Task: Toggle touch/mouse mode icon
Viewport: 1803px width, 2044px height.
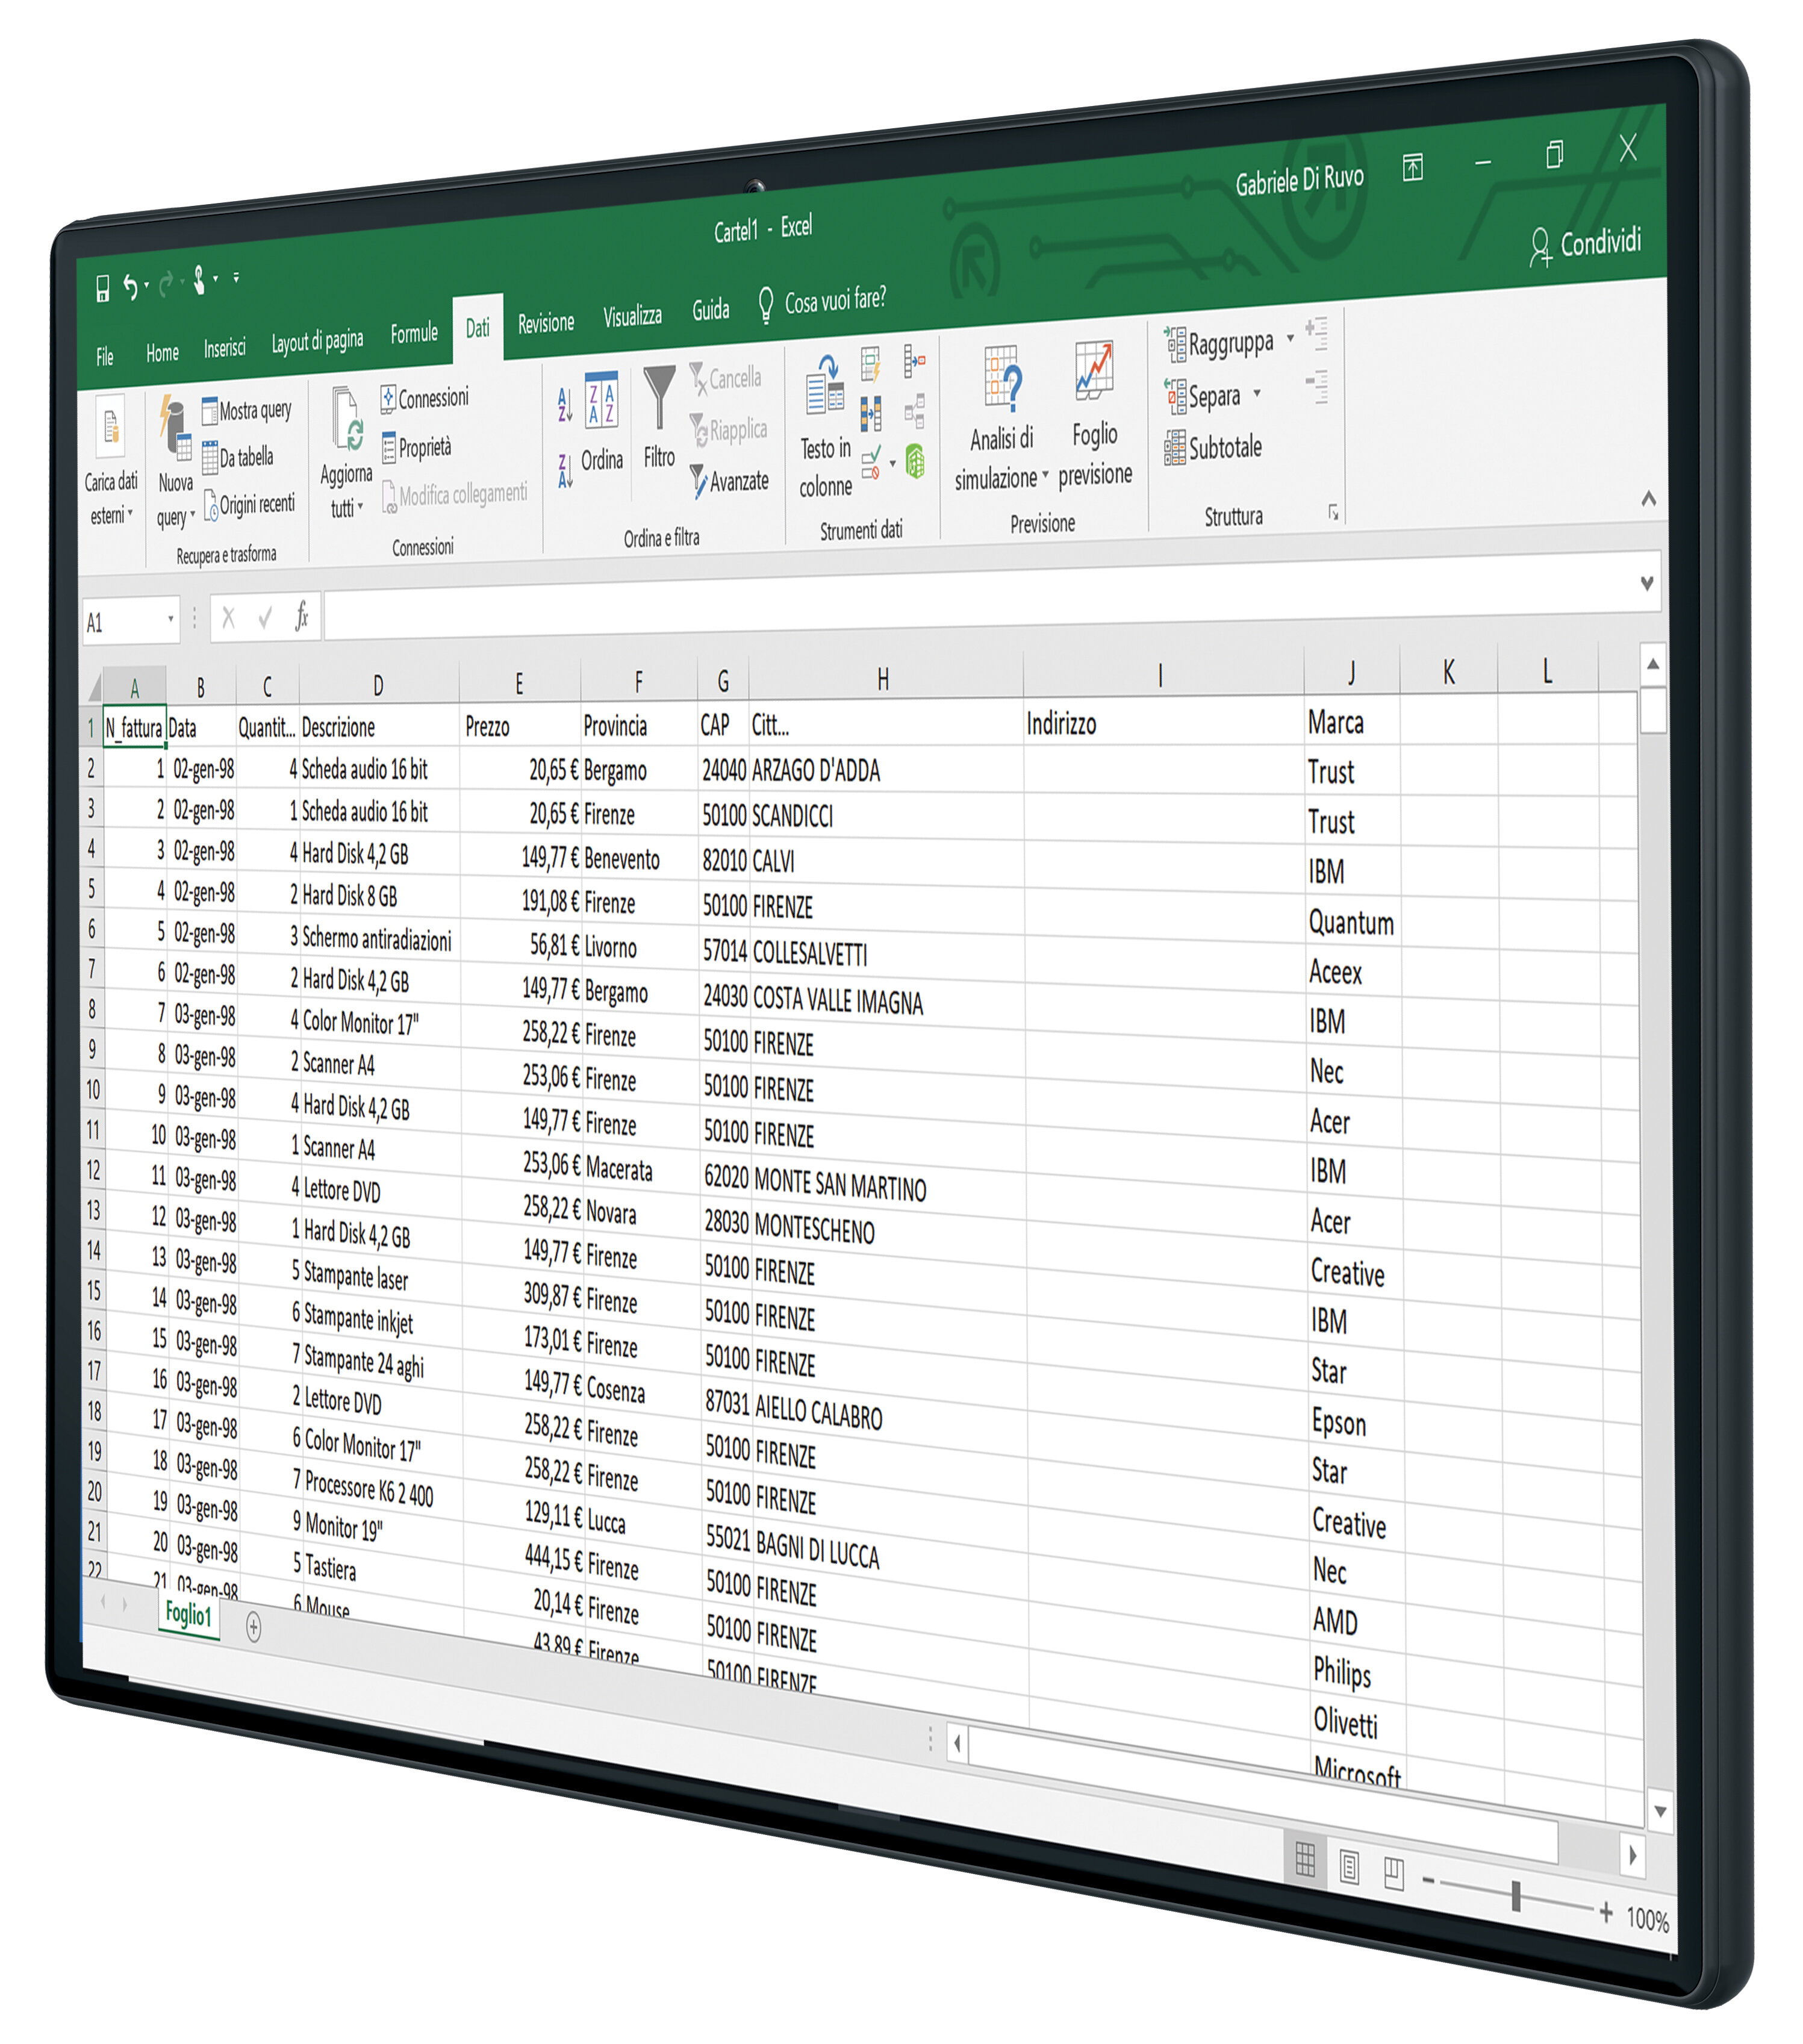Action: (x=200, y=281)
